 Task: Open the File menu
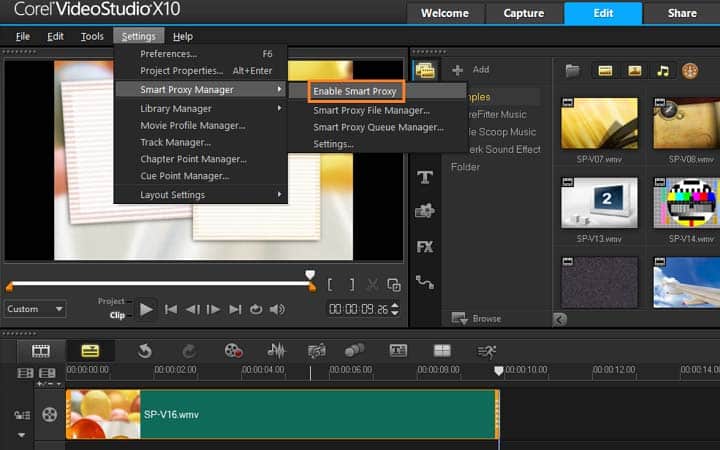pos(22,37)
